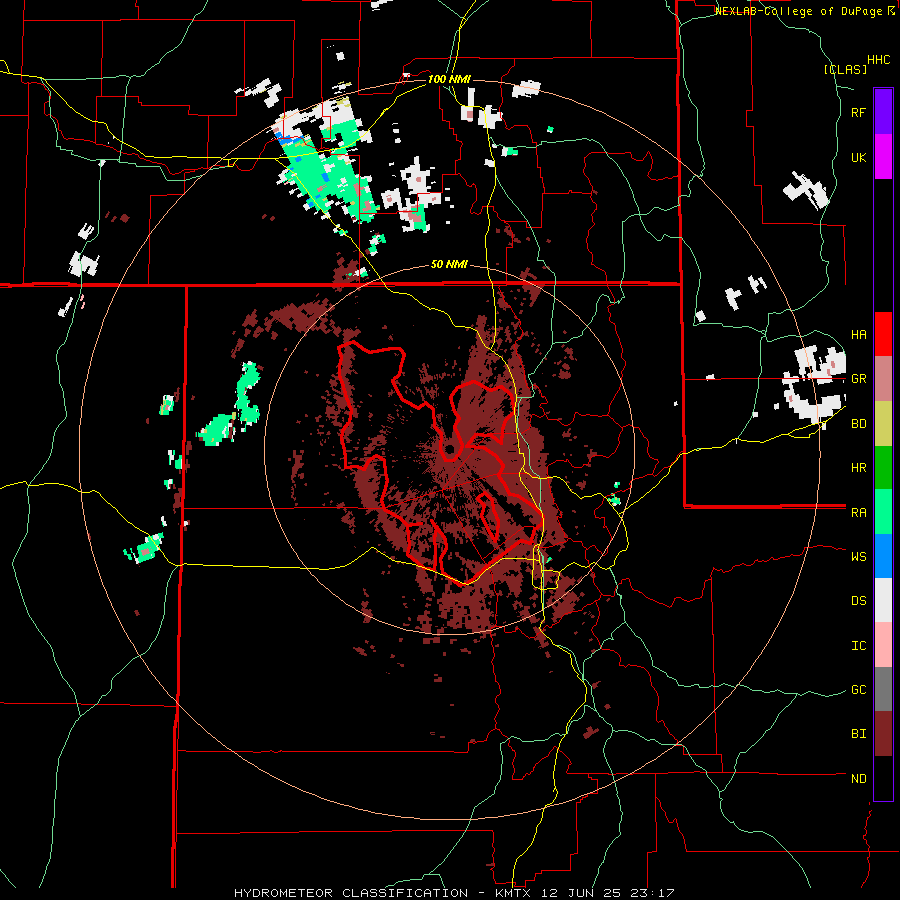Click the magenta UK legend color swatch
900x900 pixels.
point(883,157)
